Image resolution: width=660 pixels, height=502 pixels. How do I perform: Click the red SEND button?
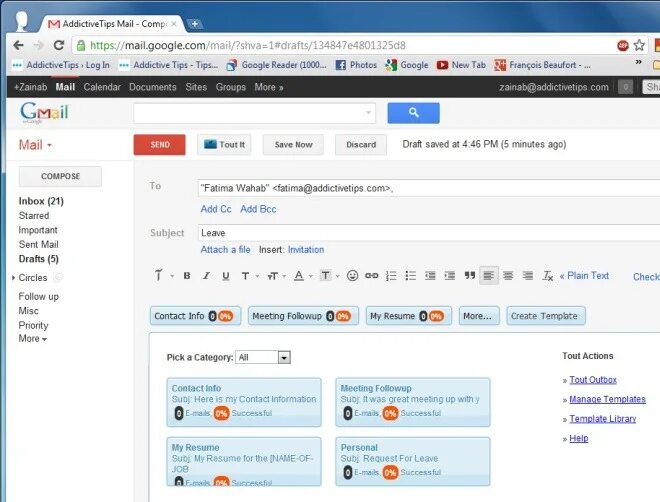click(160, 145)
